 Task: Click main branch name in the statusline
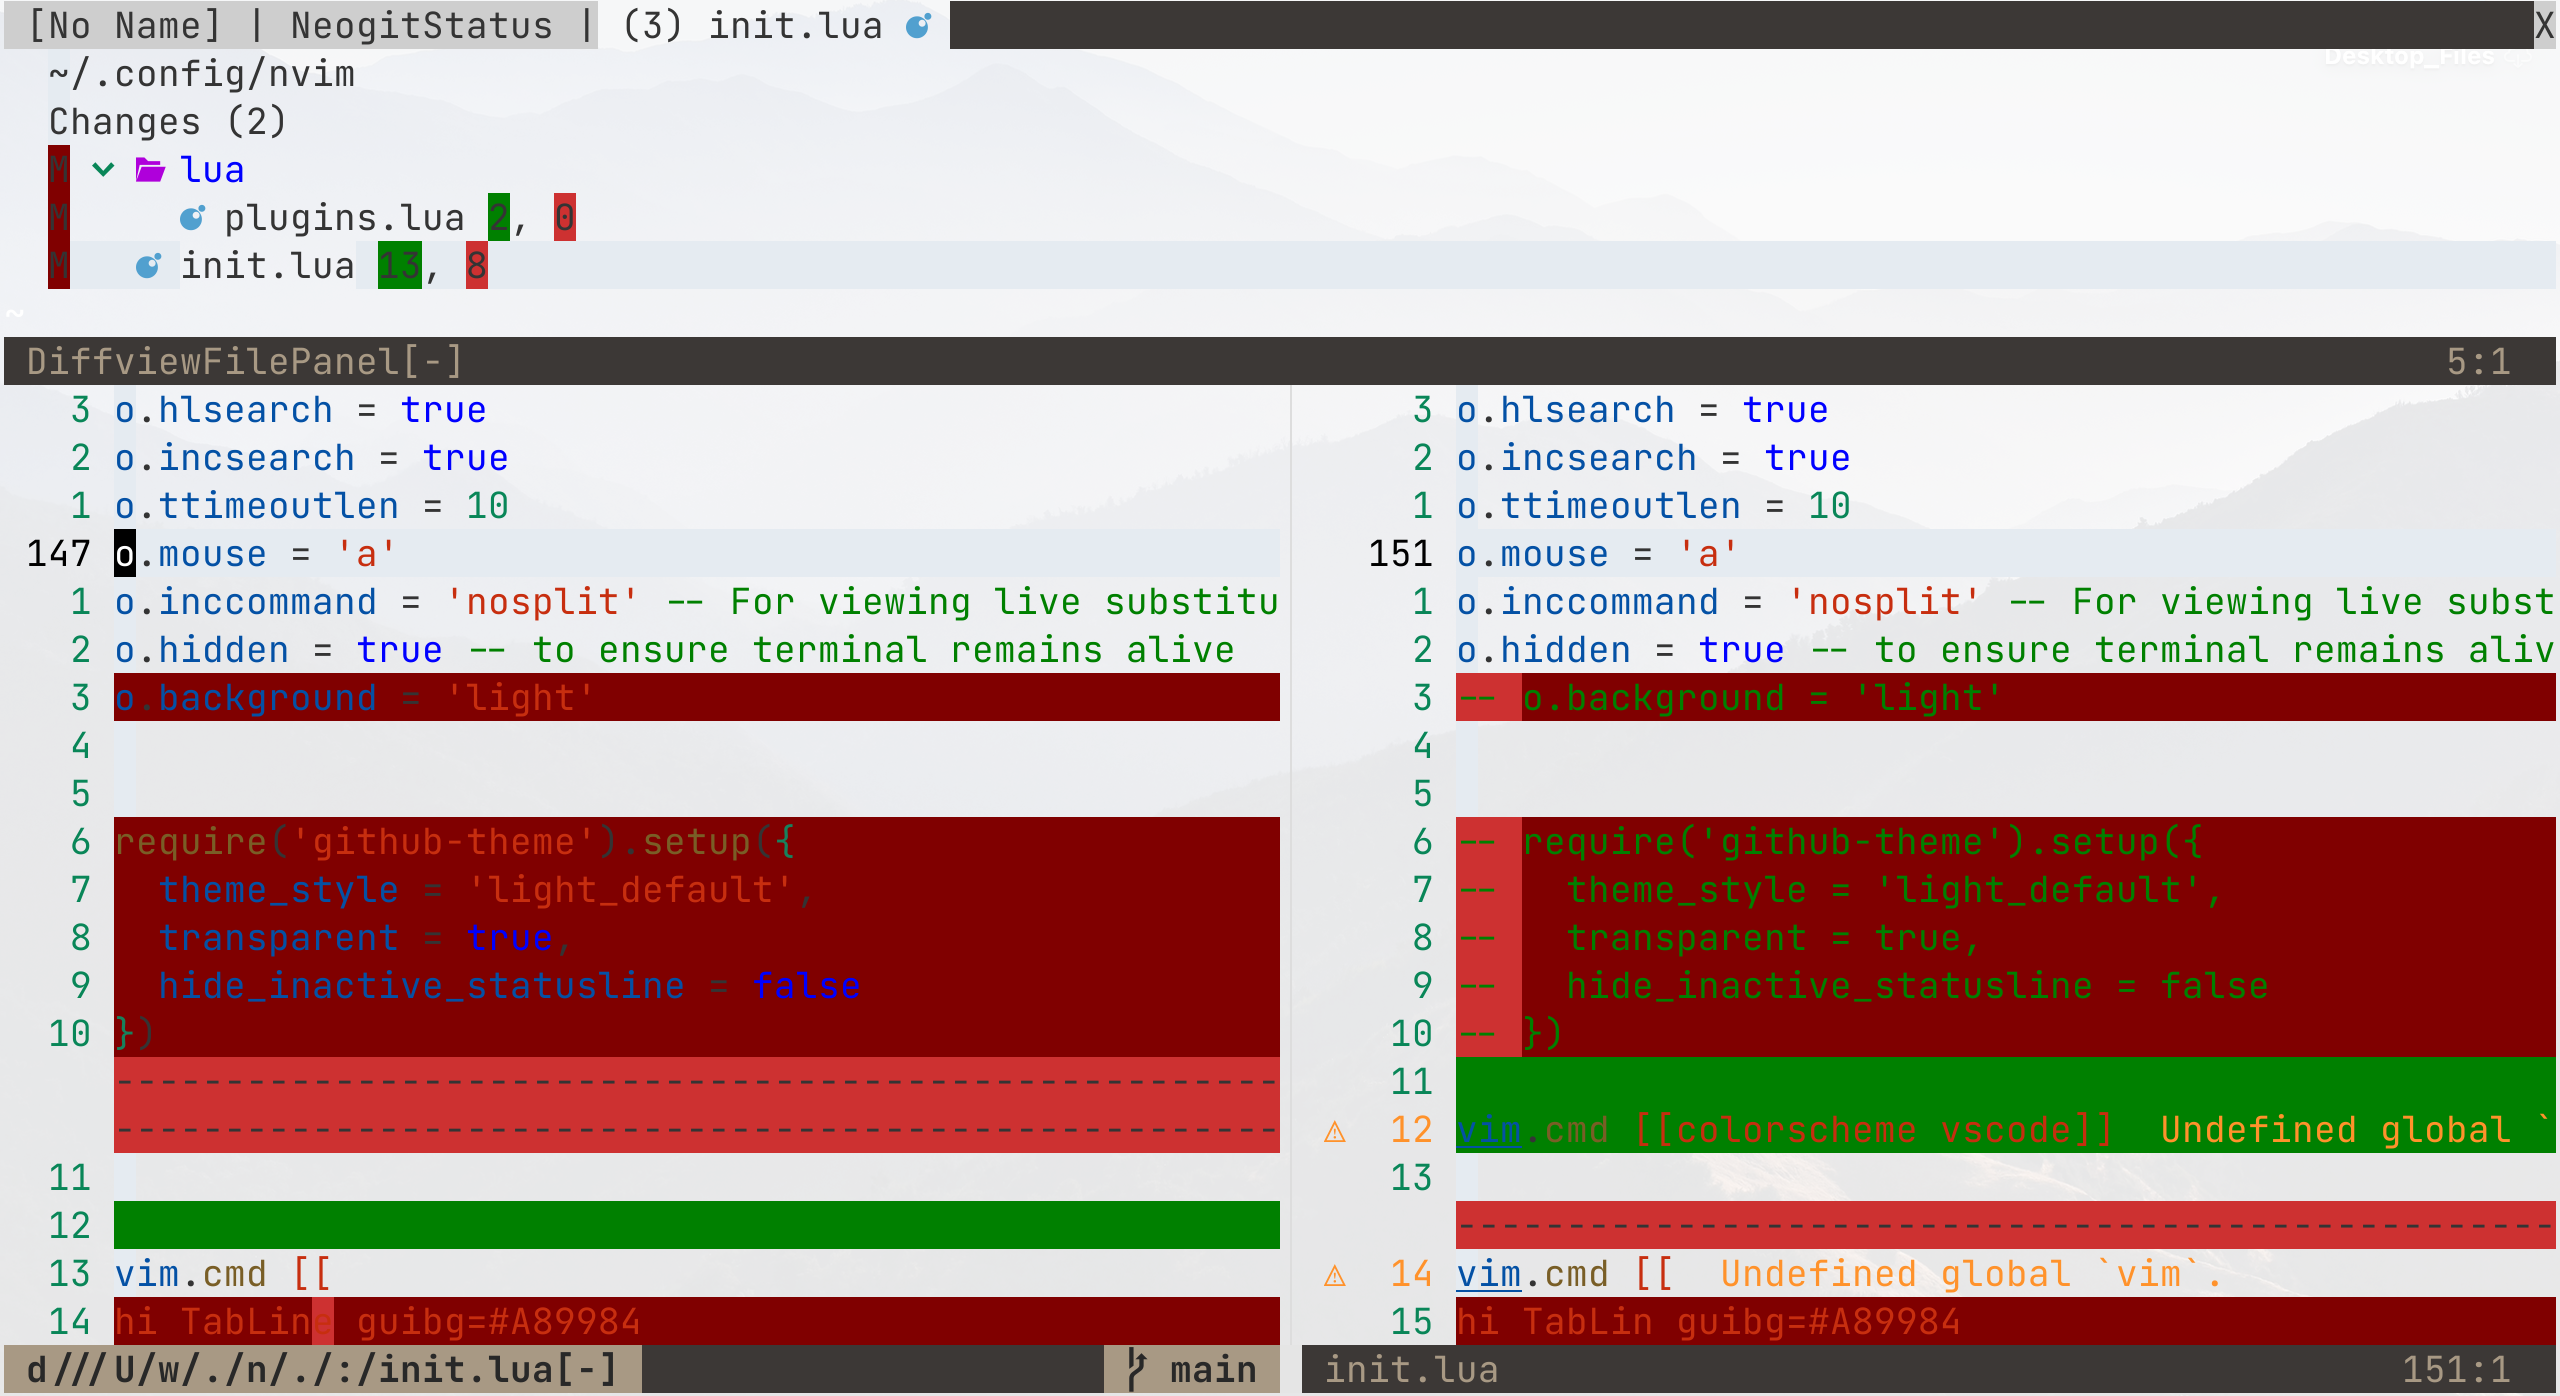tap(1213, 1369)
